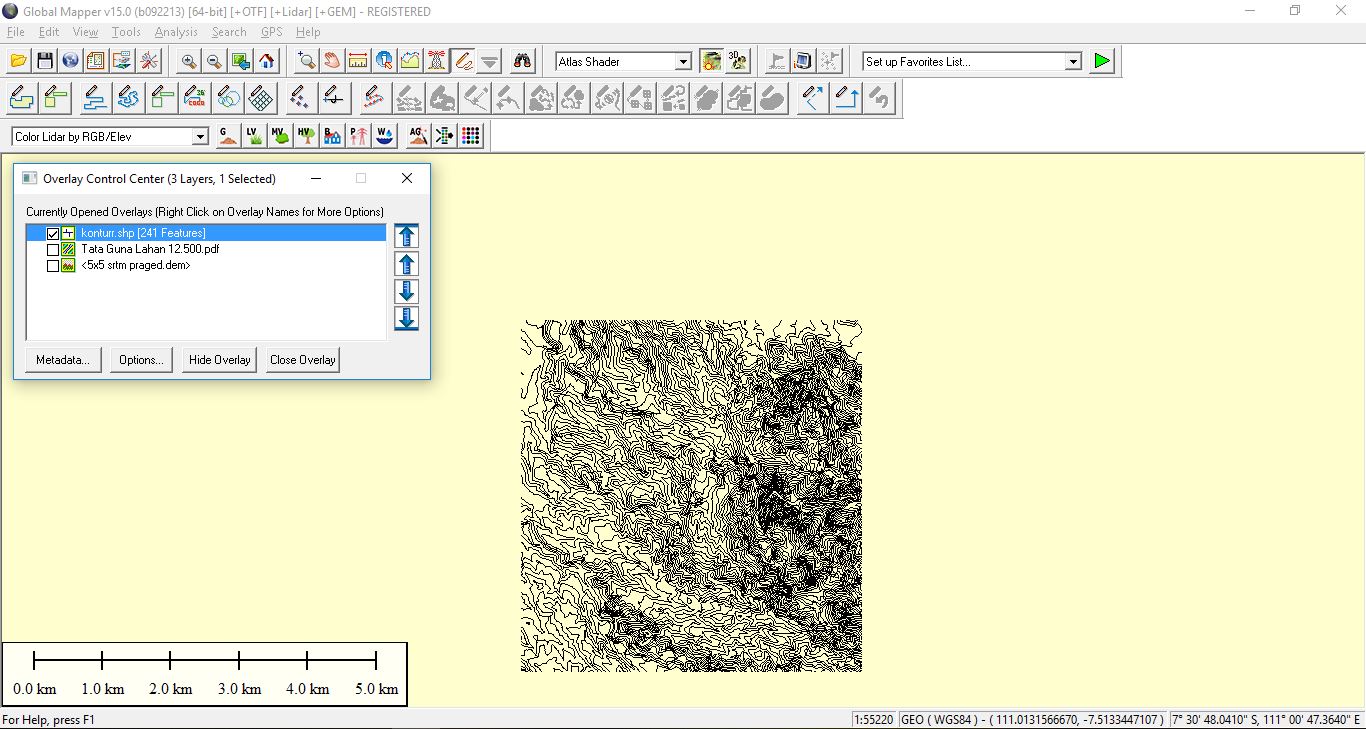Click the Open Data File folder icon
Viewport: 1366px width, 729px height.
pyautogui.click(x=18, y=61)
